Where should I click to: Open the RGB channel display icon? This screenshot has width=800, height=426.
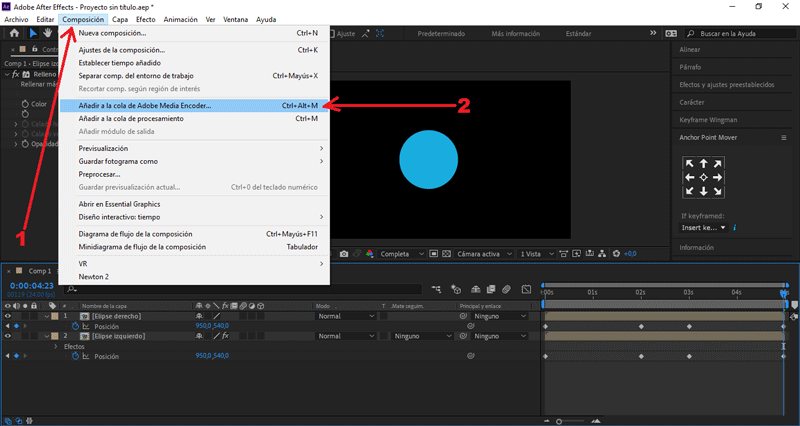369,254
